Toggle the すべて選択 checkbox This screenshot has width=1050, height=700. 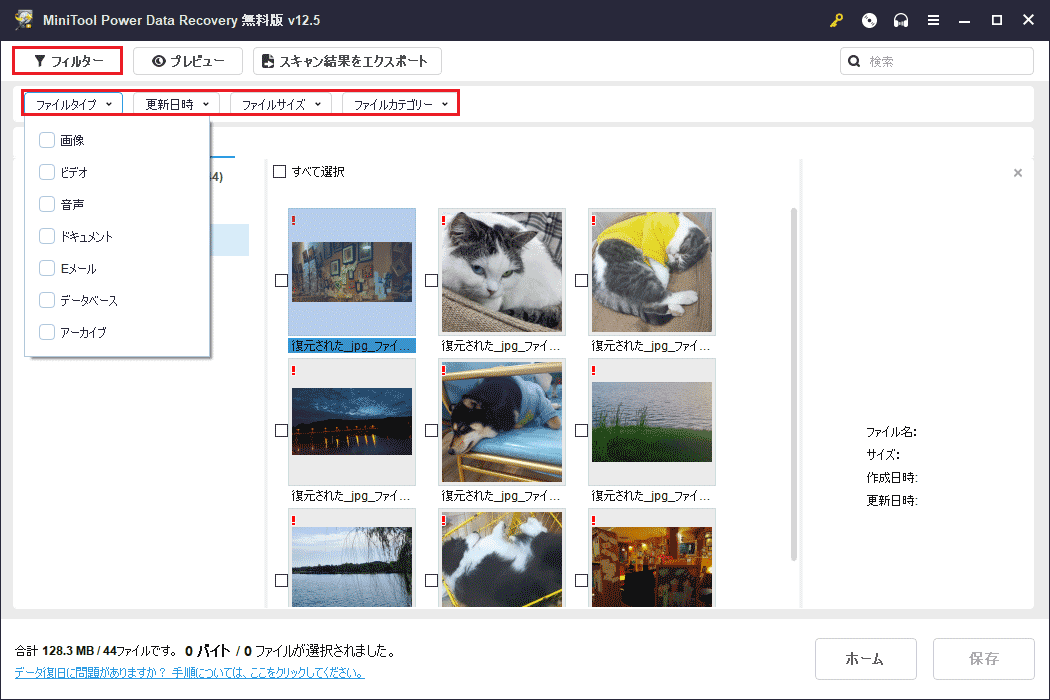[280, 172]
